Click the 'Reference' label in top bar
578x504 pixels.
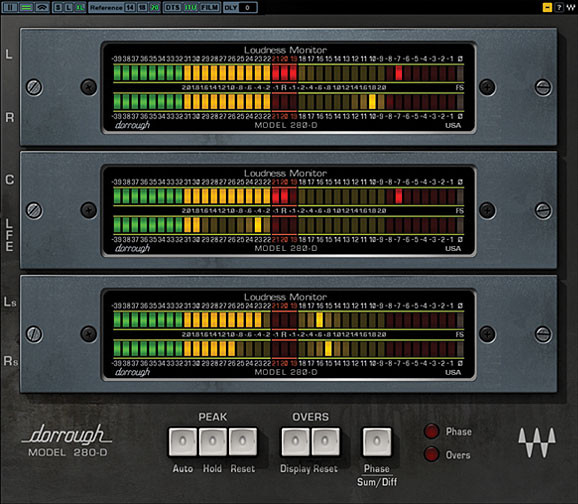pyautogui.click(x=106, y=7)
